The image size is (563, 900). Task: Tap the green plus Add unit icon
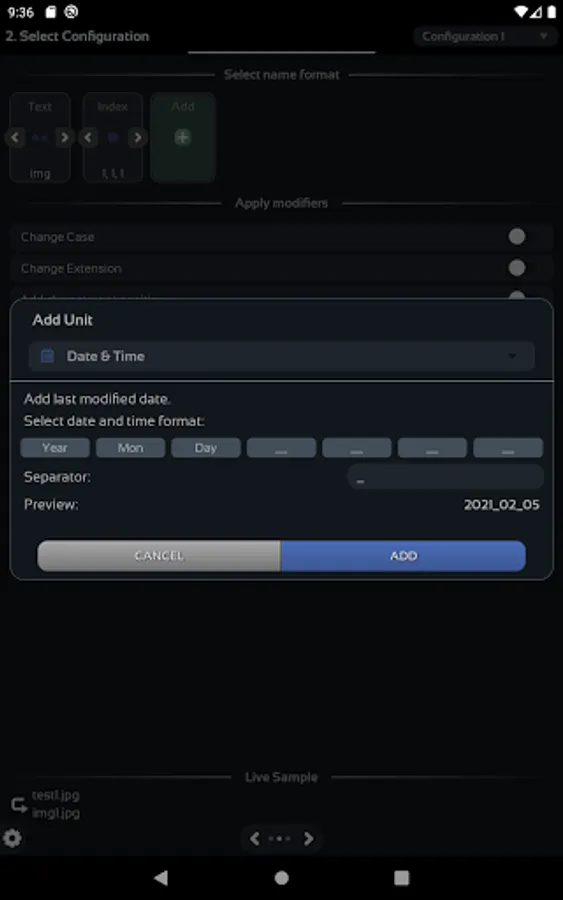click(183, 138)
